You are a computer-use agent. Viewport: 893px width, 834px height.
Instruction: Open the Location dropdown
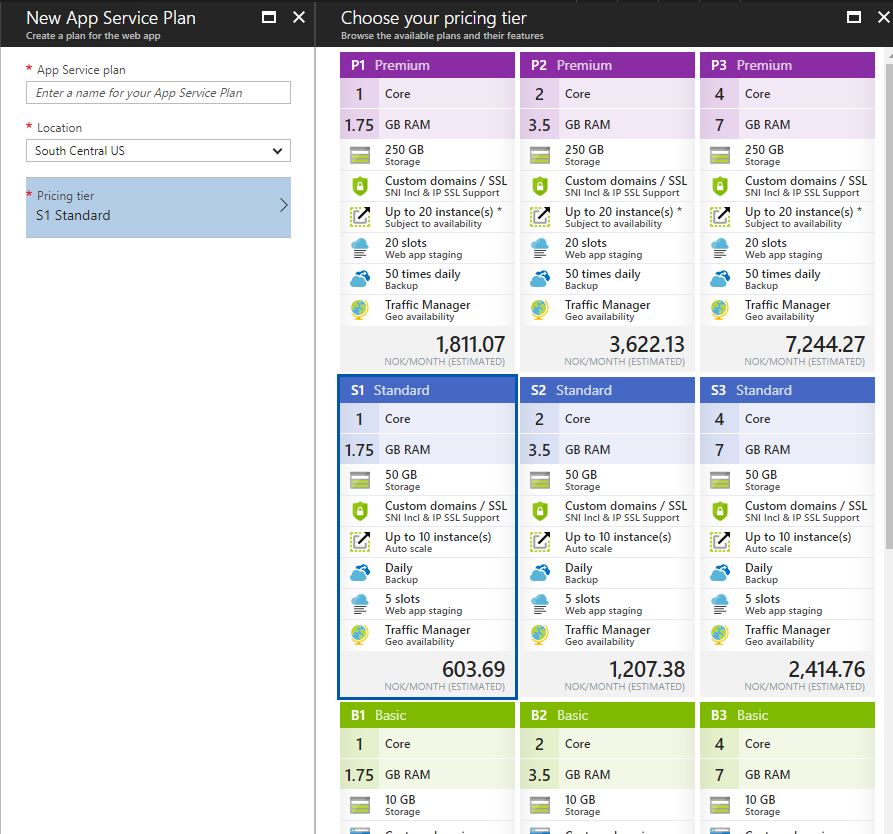158,151
